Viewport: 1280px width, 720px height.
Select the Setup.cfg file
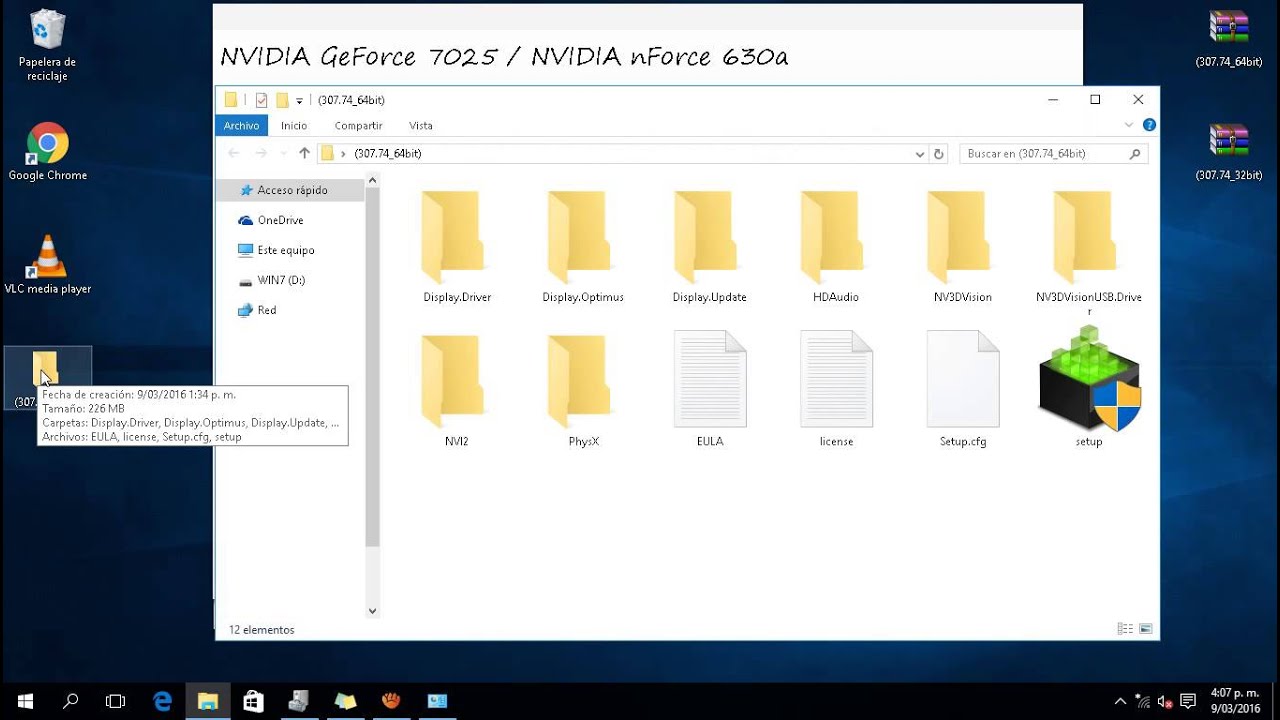pyautogui.click(x=963, y=390)
